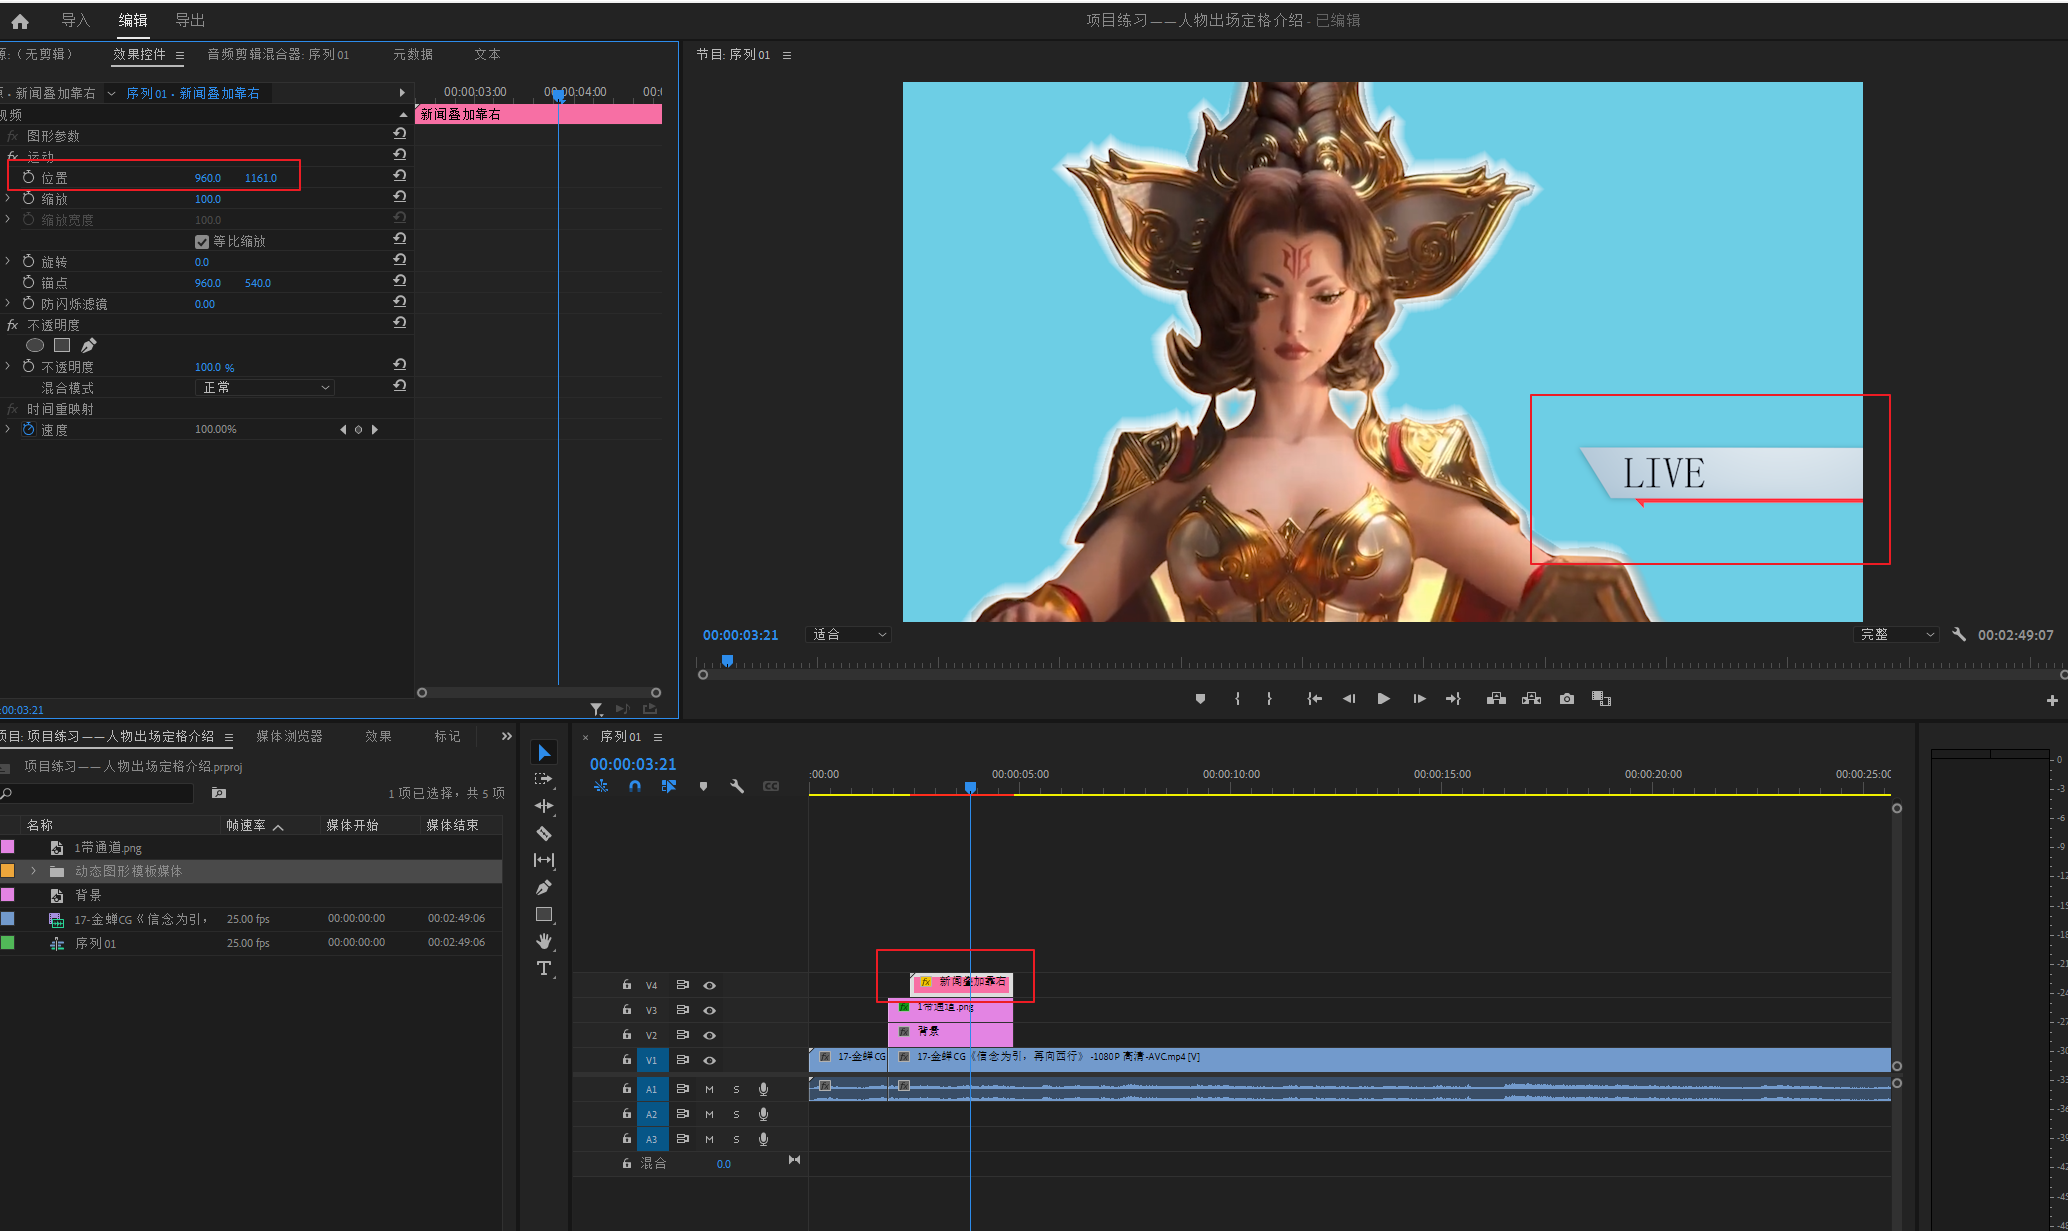
Task: Expand the Motion Graphics template media bin
Action: click(x=34, y=871)
